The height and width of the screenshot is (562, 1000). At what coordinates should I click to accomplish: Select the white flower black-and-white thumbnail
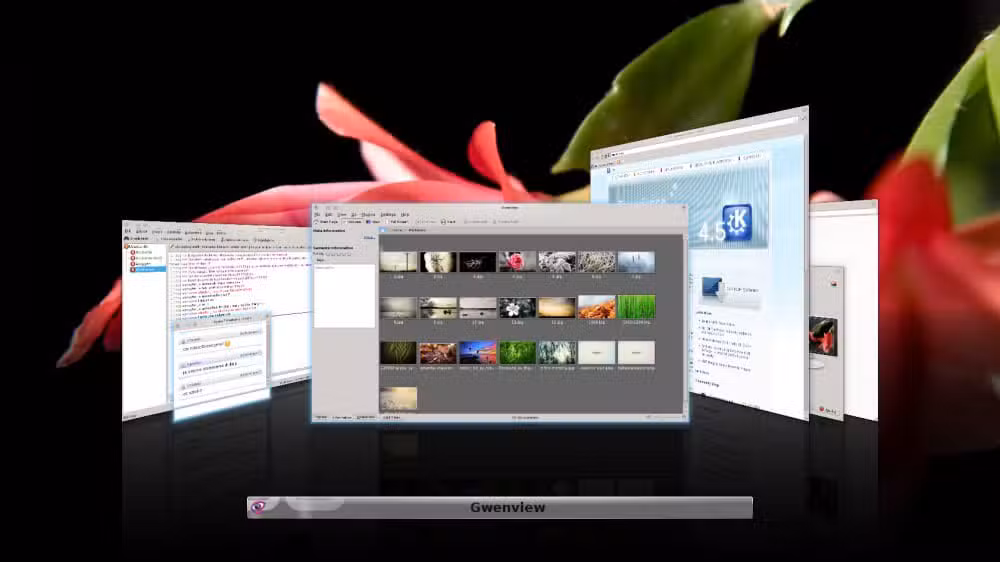point(517,307)
